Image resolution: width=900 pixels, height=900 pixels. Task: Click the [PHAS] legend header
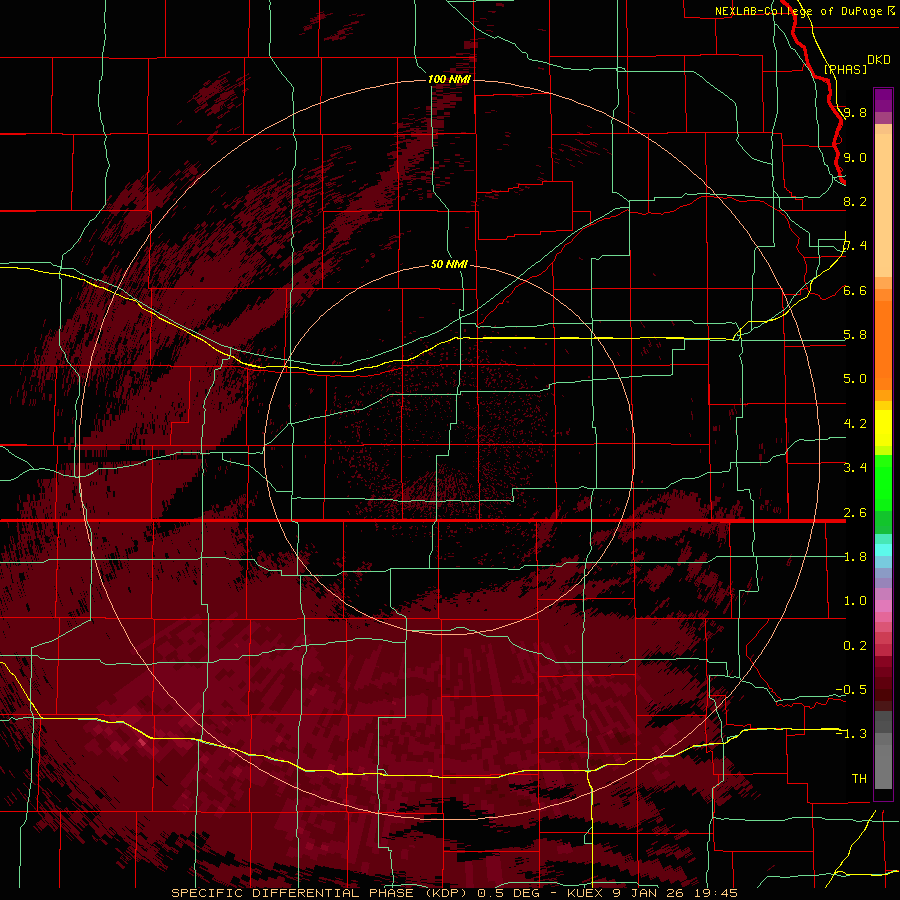click(x=845, y=69)
